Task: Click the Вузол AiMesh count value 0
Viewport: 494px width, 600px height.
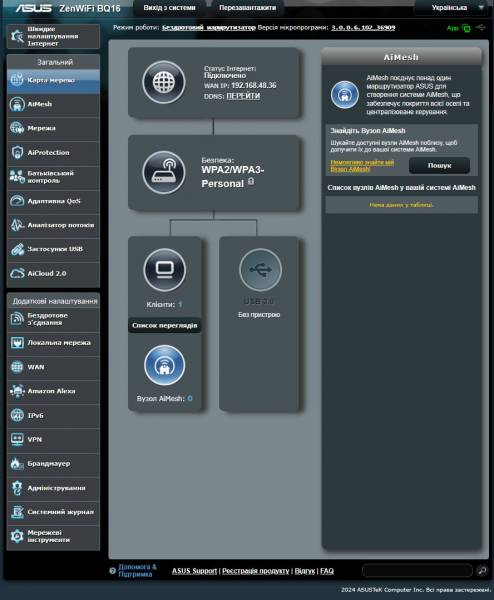Action: (x=190, y=398)
